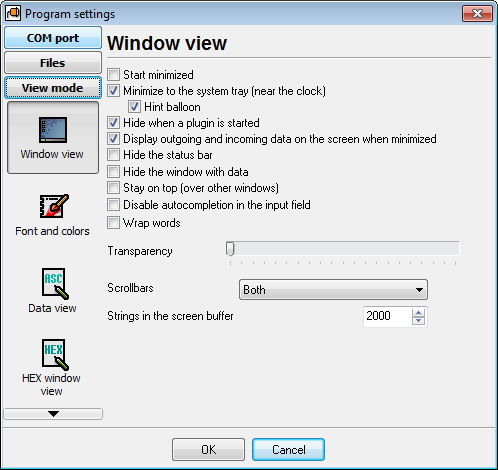Close the Program settings dialog
The height and width of the screenshot is (470, 498).
pyautogui.click(x=477, y=14)
